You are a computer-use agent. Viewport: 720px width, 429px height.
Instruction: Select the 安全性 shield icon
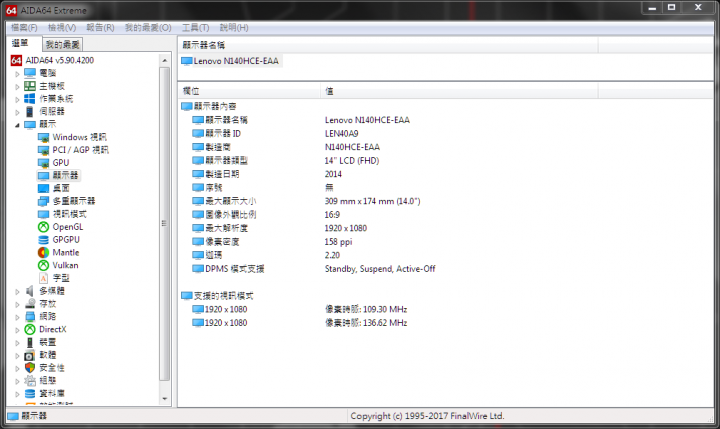click(x=30, y=367)
